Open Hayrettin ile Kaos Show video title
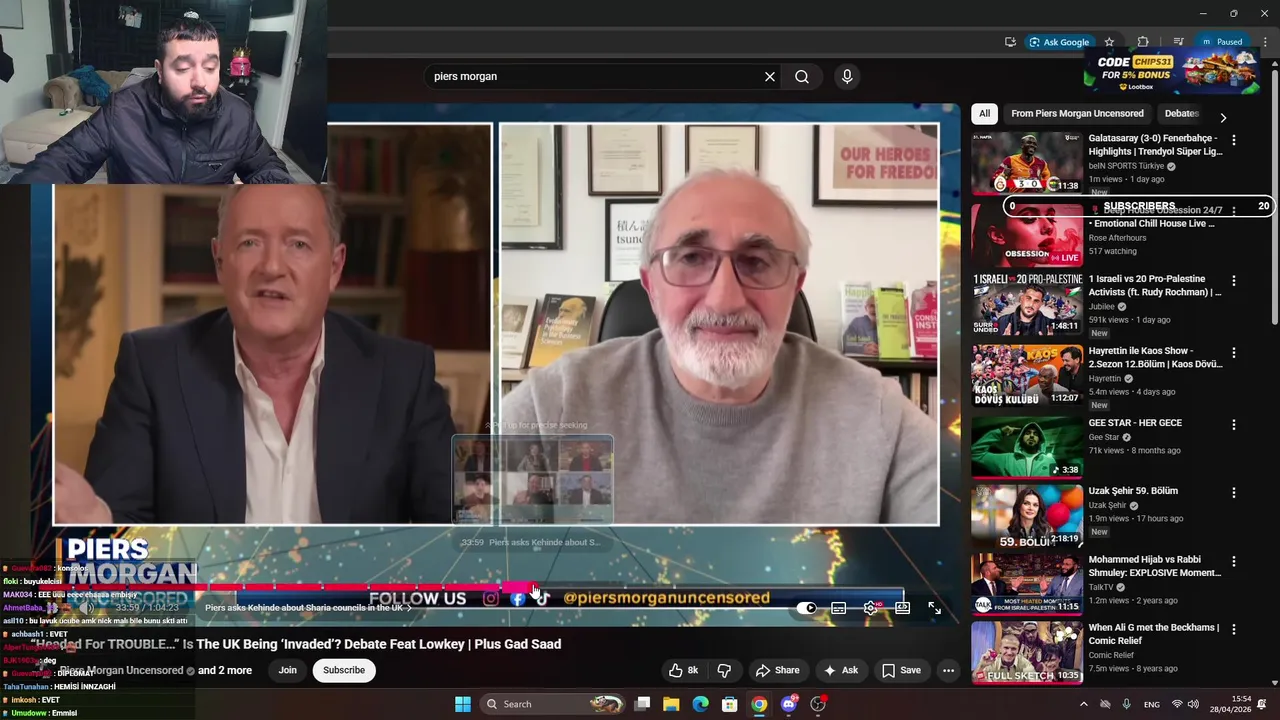This screenshot has height=720, width=1280. click(1155, 358)
